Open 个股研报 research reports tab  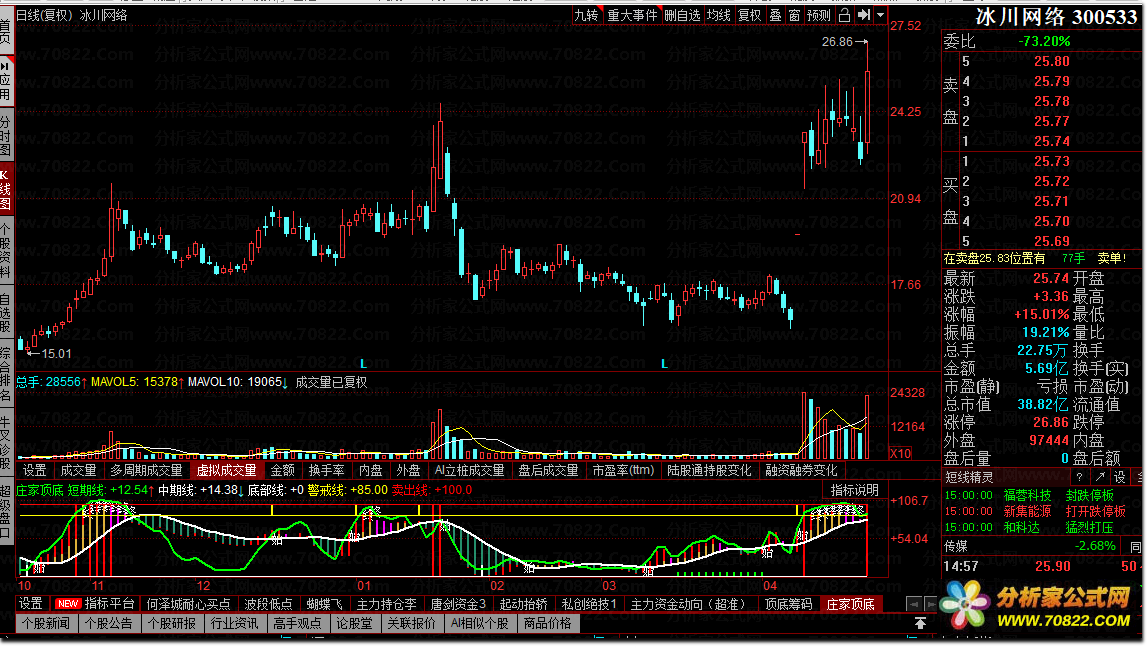tap(172, 623)
